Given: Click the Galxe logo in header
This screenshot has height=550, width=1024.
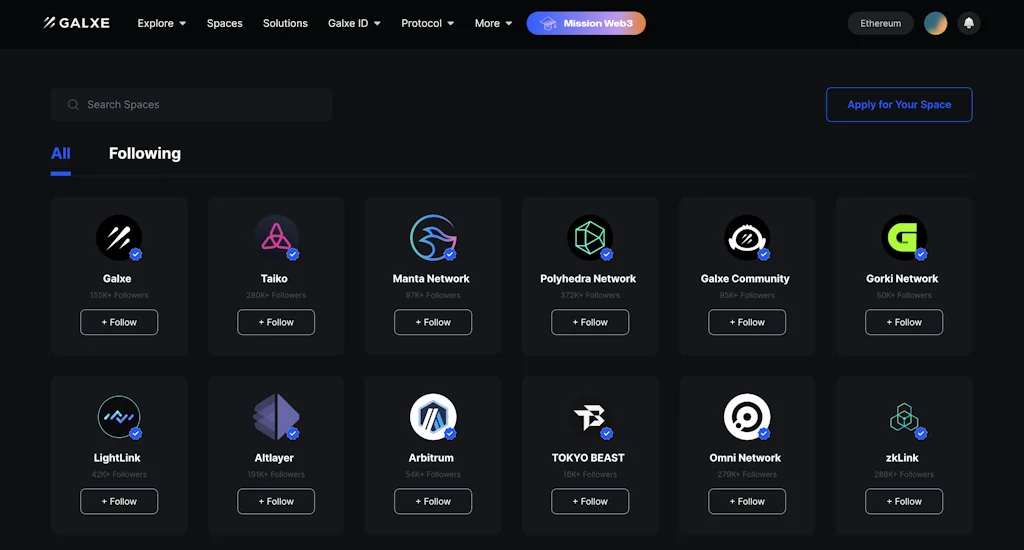Looking at the screenshot, I should pyautogui.click(x=76, y=23).
